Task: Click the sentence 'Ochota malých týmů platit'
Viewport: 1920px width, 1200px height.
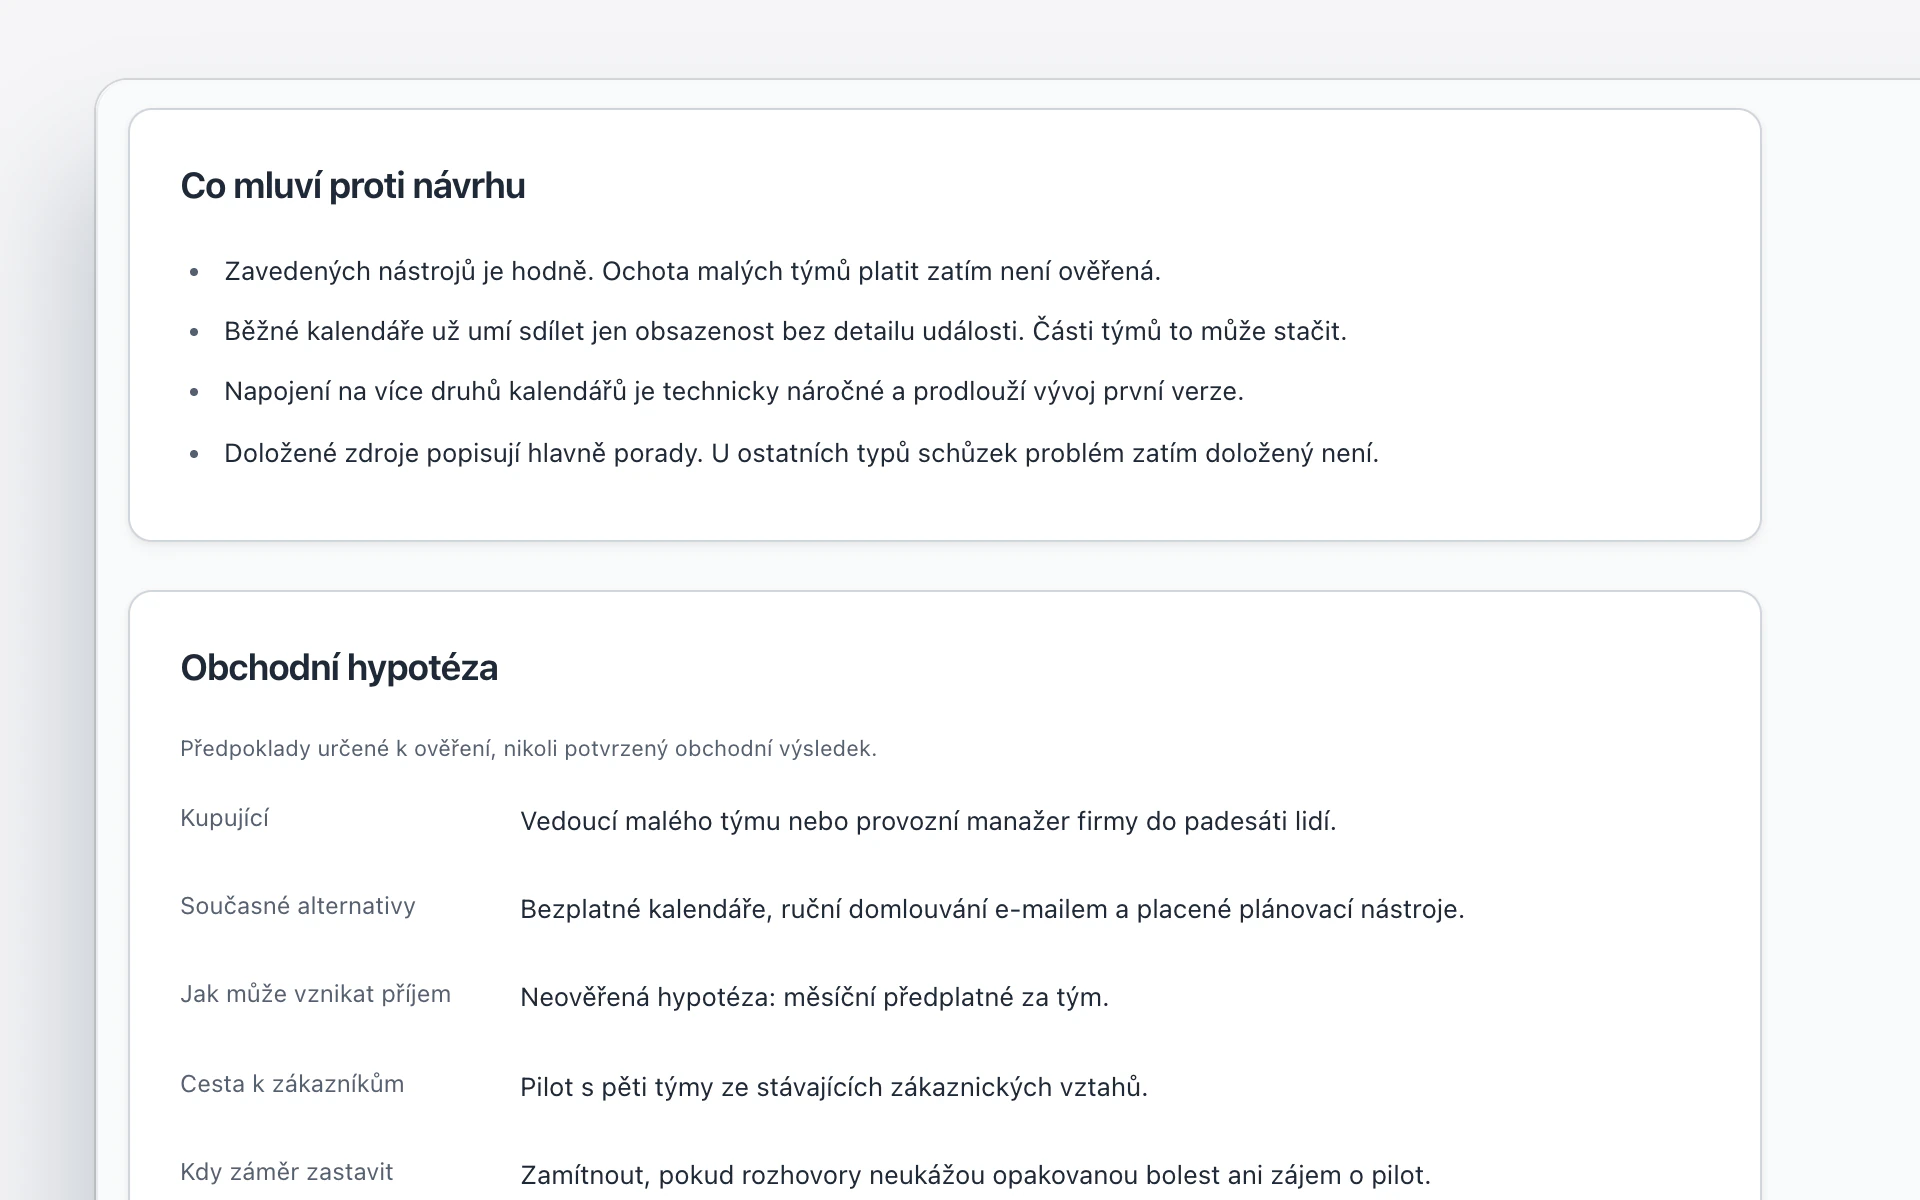Action: (x=881, y=271)
